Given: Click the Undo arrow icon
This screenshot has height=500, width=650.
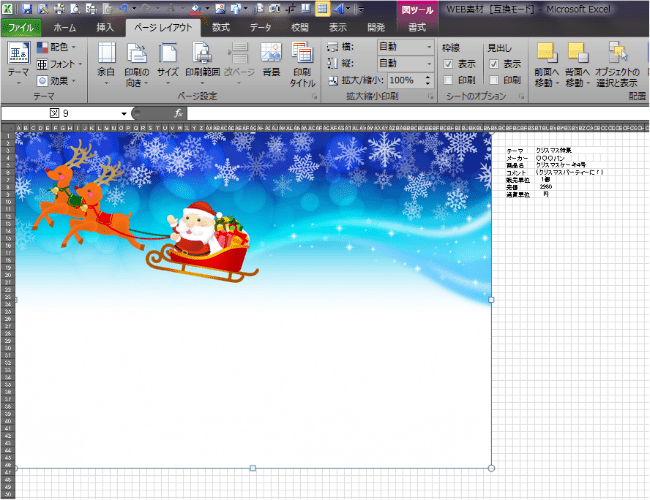Looking at the screenshot, I should 123,9.
